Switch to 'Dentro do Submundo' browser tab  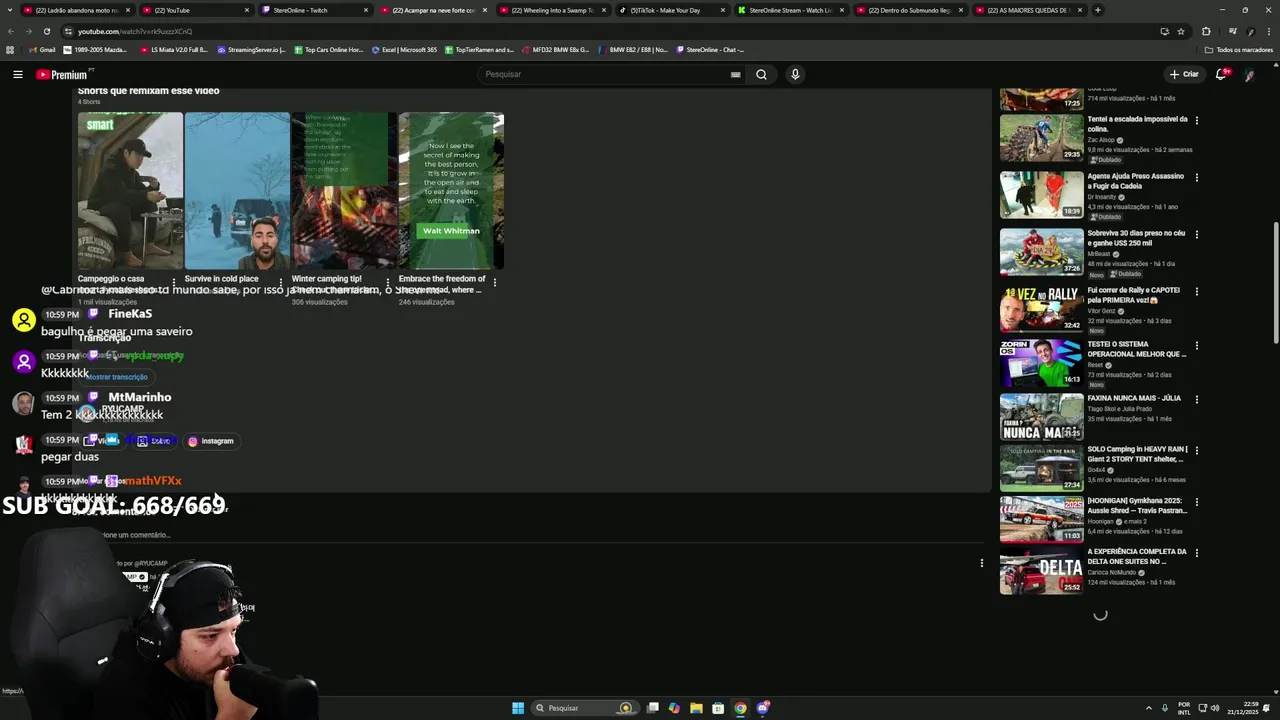tap(909, 10)
